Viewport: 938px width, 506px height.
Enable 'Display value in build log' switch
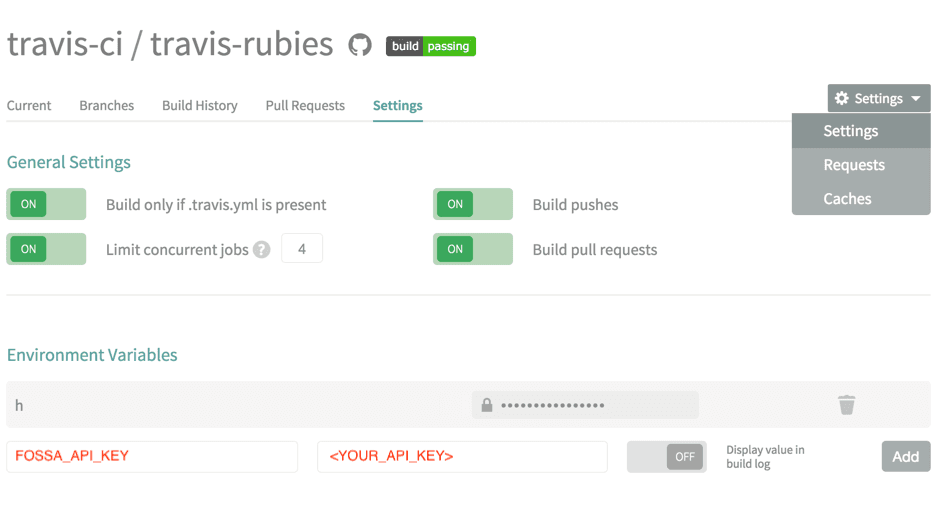666,457
